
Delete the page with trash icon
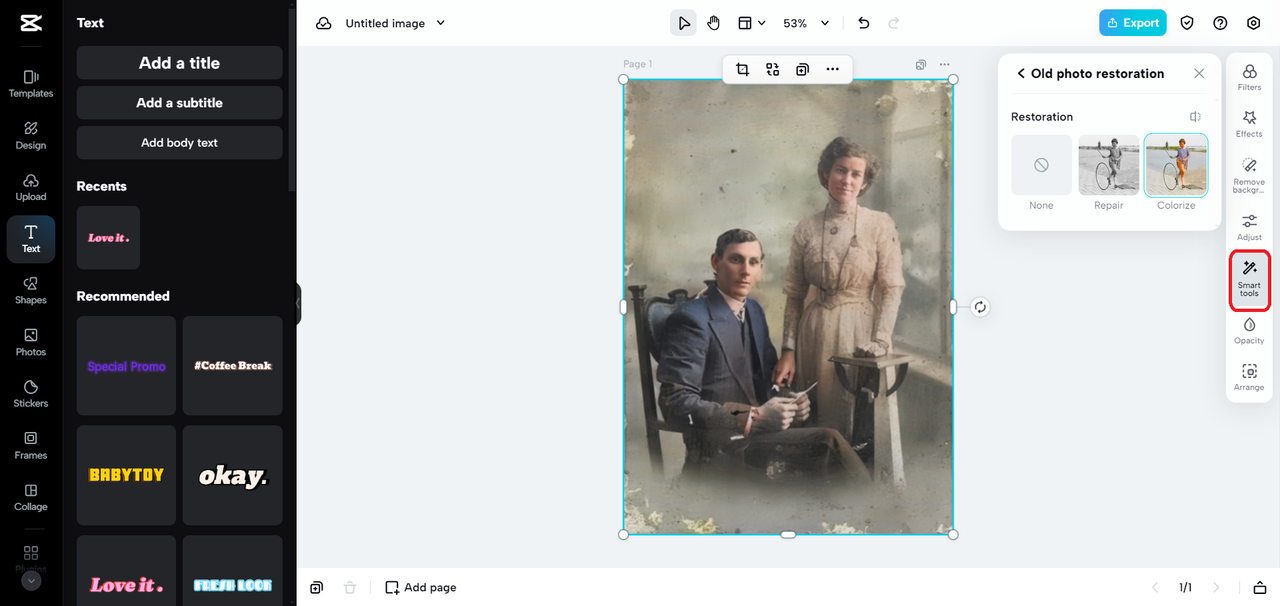tap(350, 587)
